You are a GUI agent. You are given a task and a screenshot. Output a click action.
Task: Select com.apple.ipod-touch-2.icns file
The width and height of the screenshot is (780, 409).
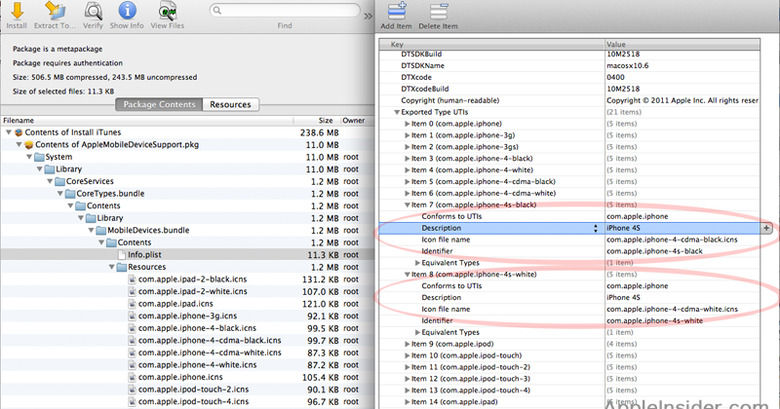[x=187, y=389]
